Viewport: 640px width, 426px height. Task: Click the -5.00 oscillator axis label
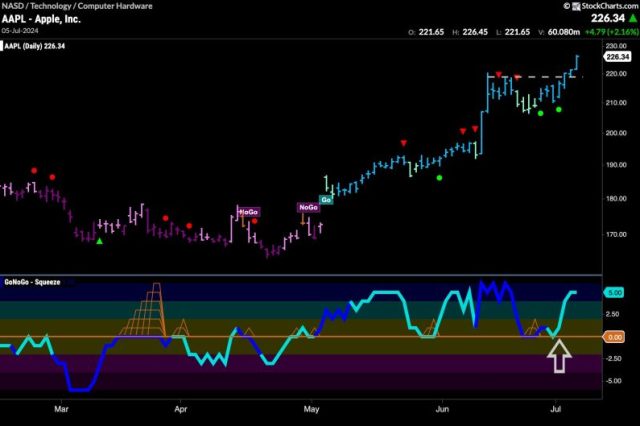coord(613,381)
